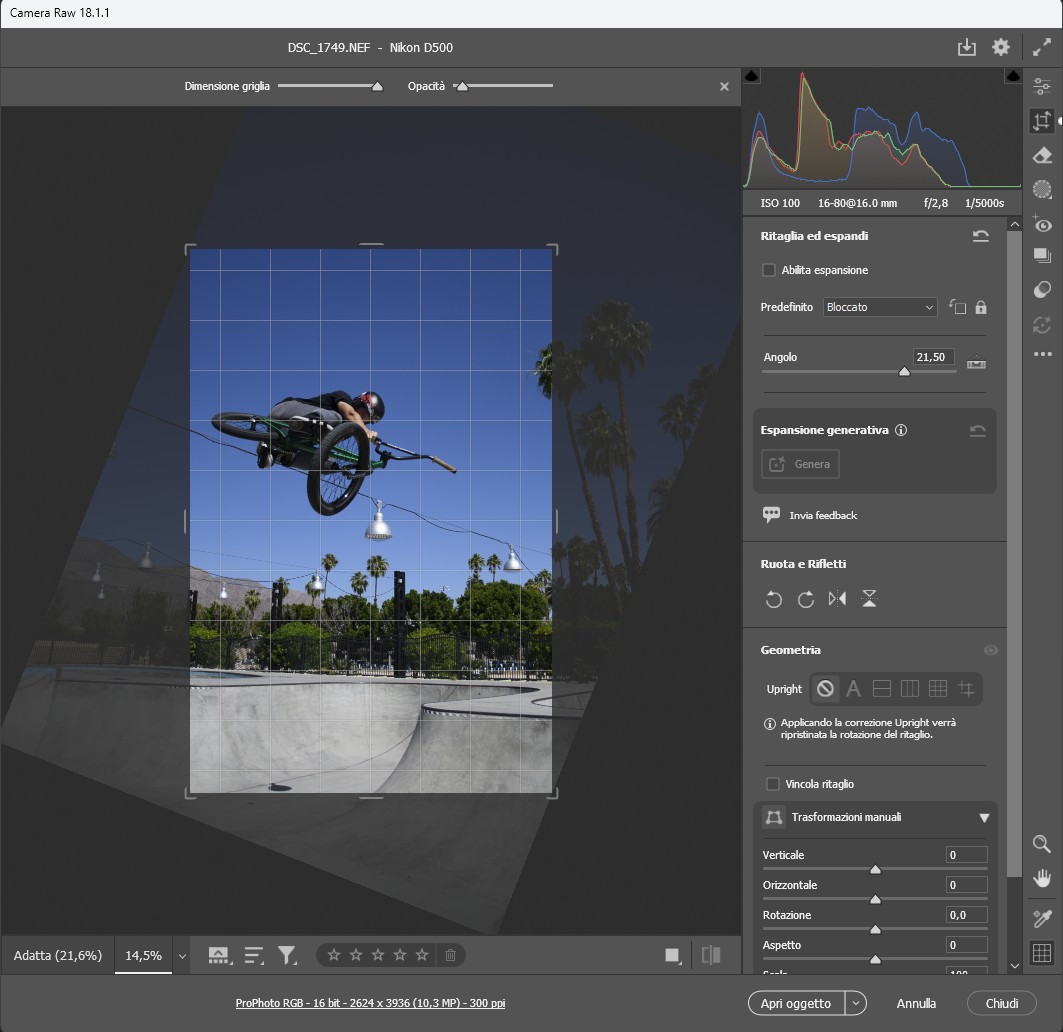
Task: Select the Healing eraser tool in sidebar
Action: click(x=1042, y=155)
